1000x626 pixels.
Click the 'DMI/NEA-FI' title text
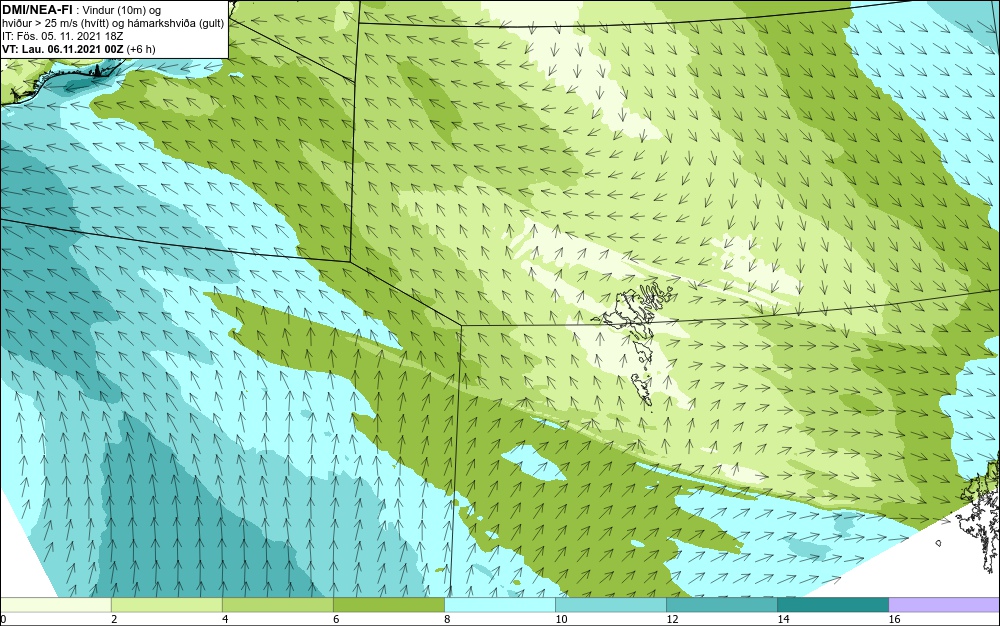click(37, 9)
